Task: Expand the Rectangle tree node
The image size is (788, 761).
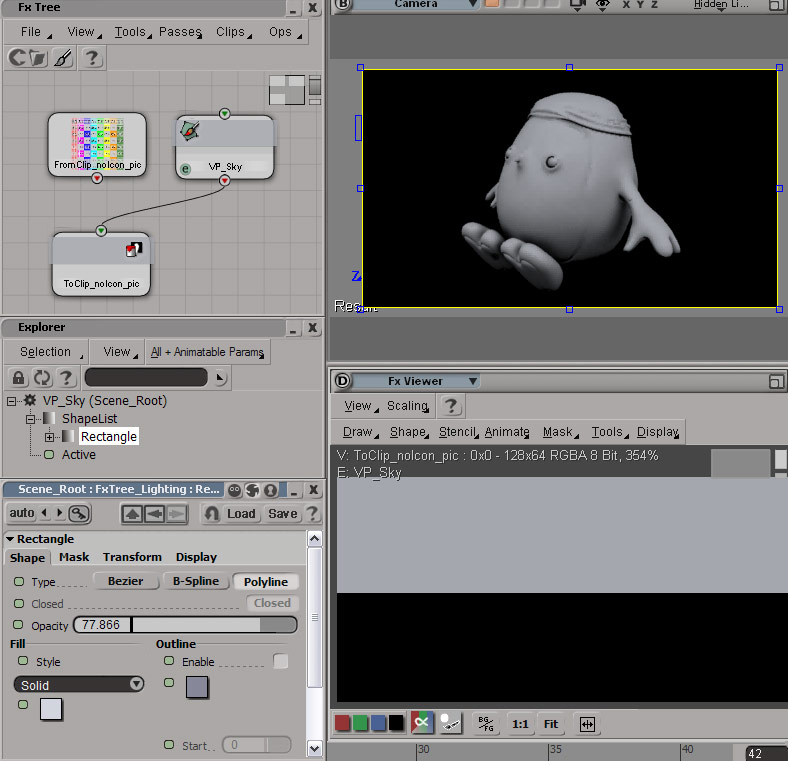Action: tap(49, 437)
